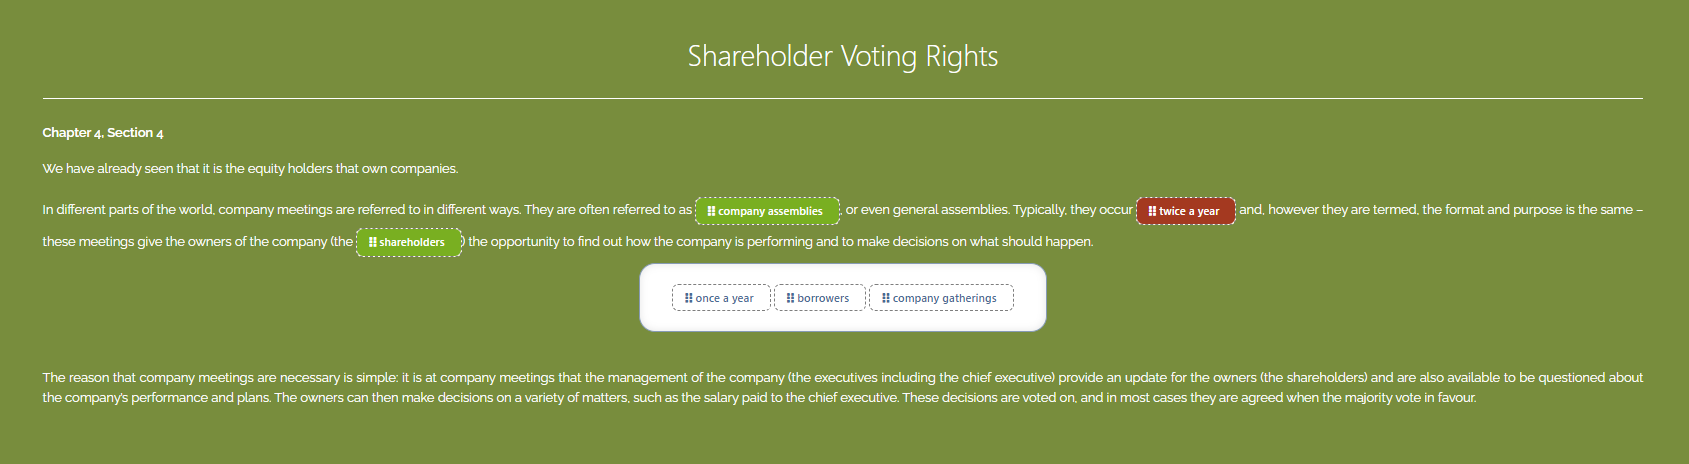Click the sentence starting 'We have already seen'
This screenshot has height=464, width=1689.
250,169
